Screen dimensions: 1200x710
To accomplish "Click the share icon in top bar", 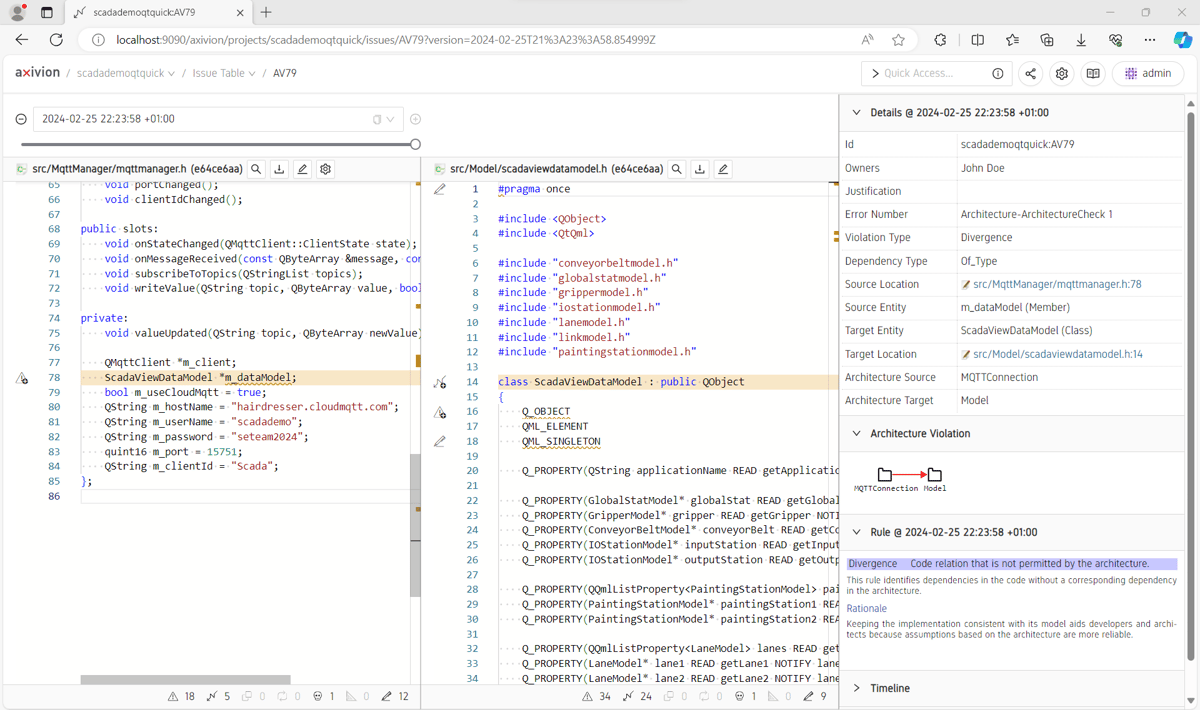I will pyautogui.click(x=1030, y=73).
